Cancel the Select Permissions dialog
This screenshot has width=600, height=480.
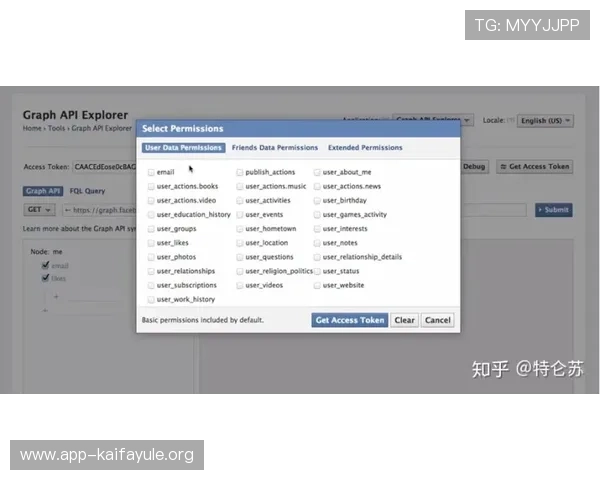(438, 320)
